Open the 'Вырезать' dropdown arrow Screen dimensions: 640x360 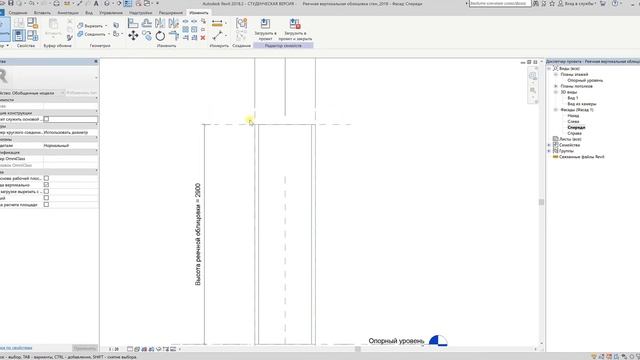click(106, 26)
